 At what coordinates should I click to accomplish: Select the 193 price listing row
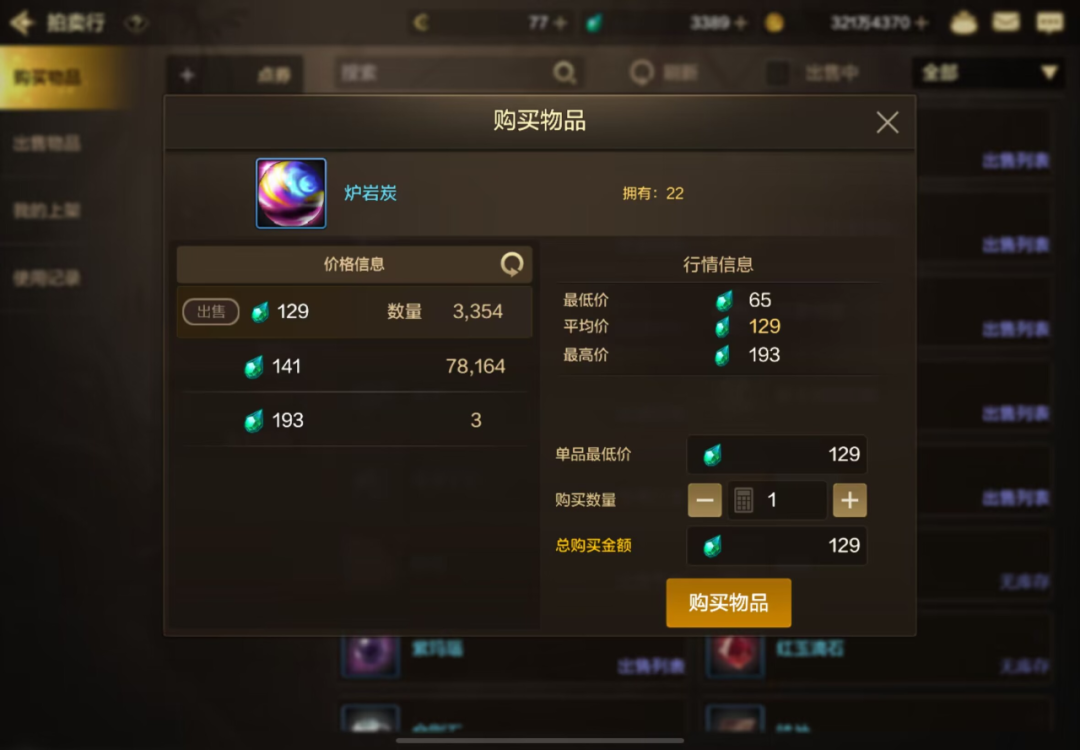[x=354, y=420]
